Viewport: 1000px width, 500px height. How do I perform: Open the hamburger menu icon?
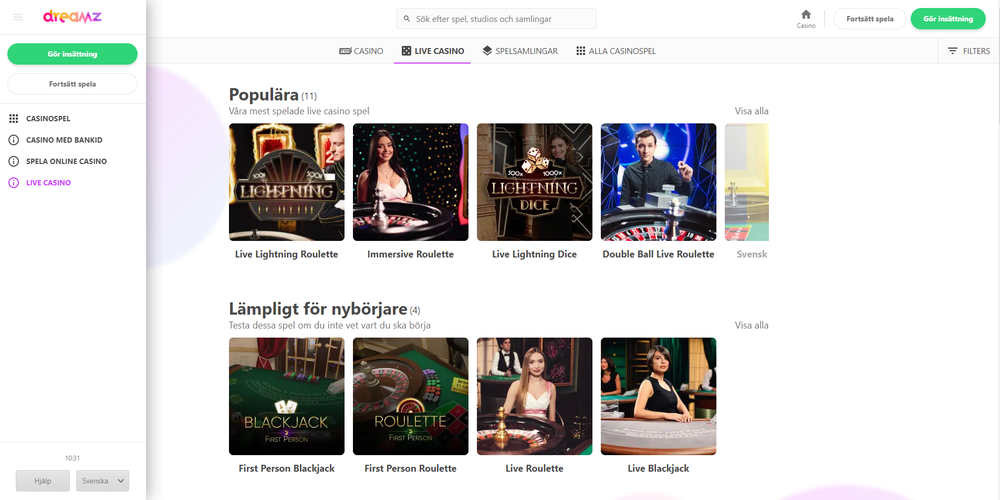coord(18,17)
